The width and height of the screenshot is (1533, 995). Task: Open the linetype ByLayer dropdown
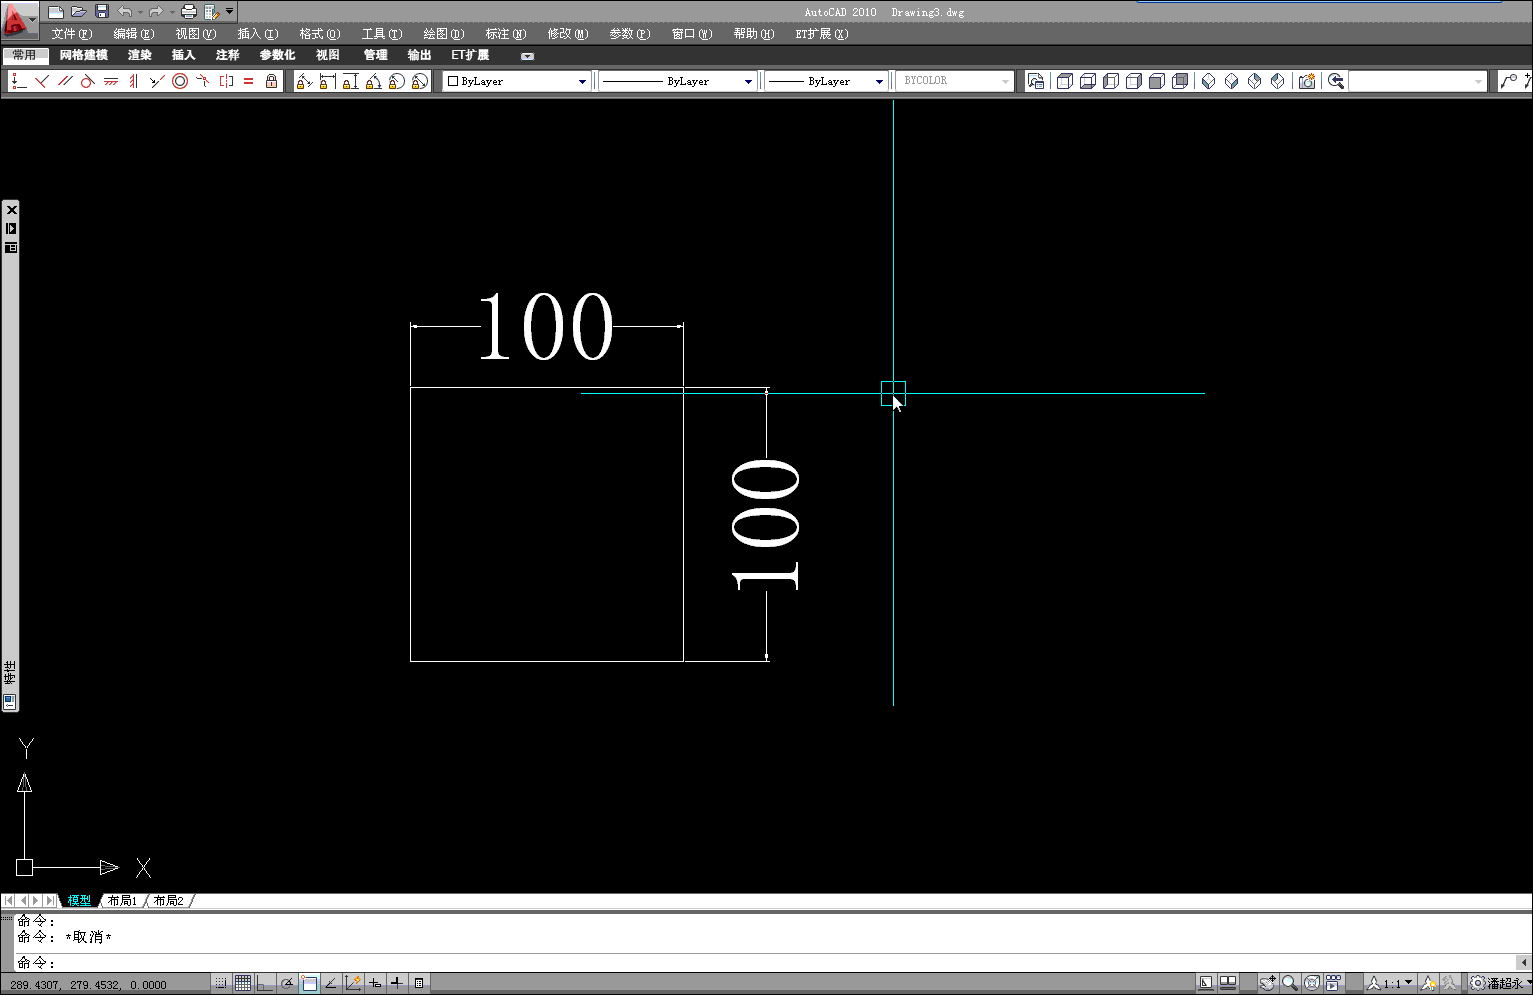677,81
